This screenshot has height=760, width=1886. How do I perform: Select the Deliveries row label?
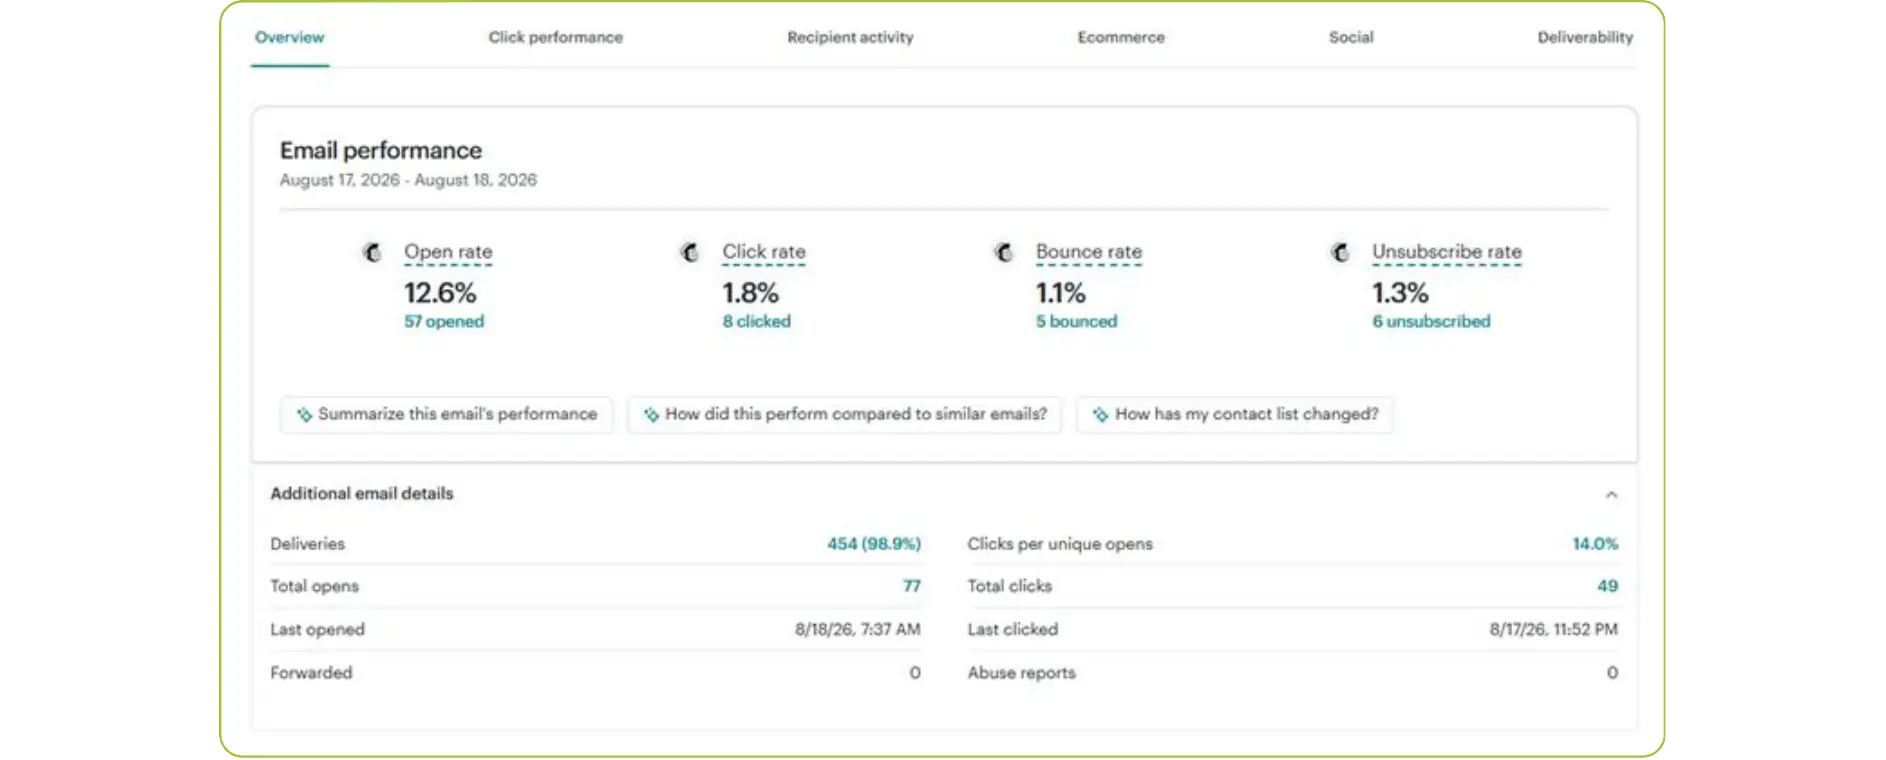[308, 544]
